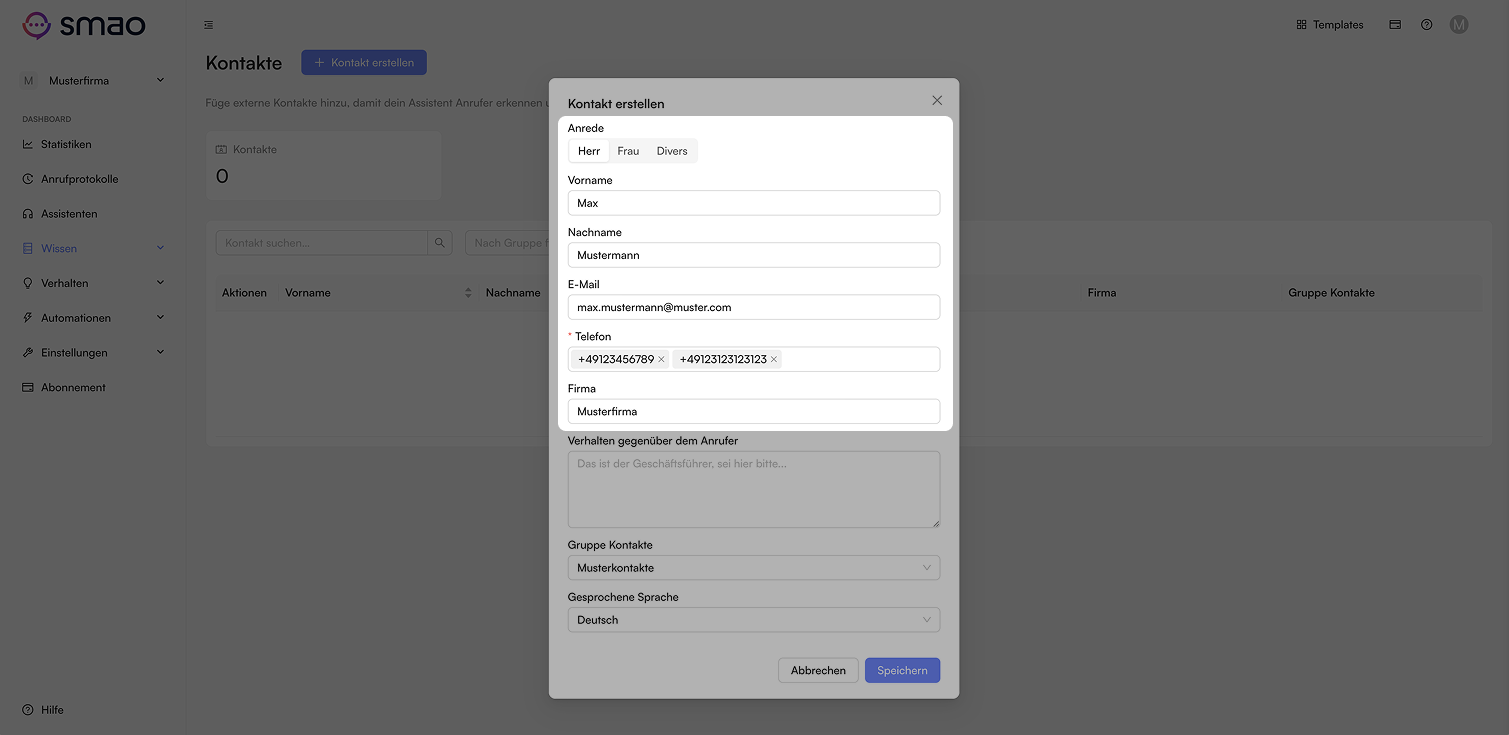Close the Kontakt erstellen dialog
Image resolution: width=1509 pixels, height=735 pixels.
(x=937, y=100)
